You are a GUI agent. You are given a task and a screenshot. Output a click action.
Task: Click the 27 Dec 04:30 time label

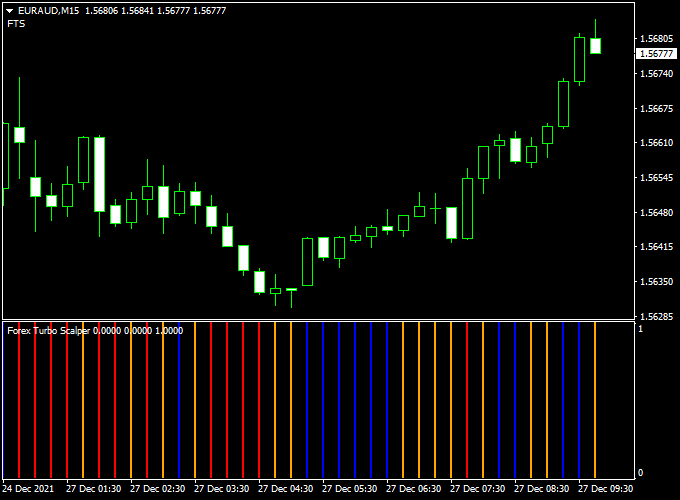[286, 490]
